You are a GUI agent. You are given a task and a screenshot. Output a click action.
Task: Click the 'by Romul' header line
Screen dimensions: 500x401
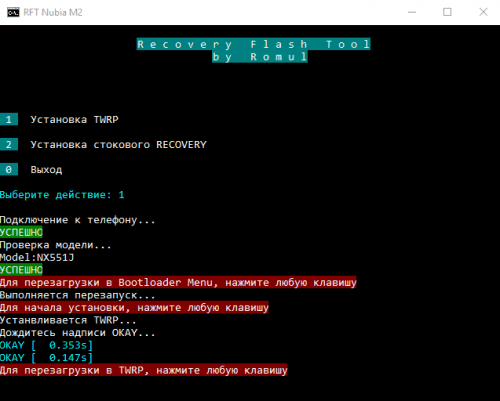tap(260, 57)
